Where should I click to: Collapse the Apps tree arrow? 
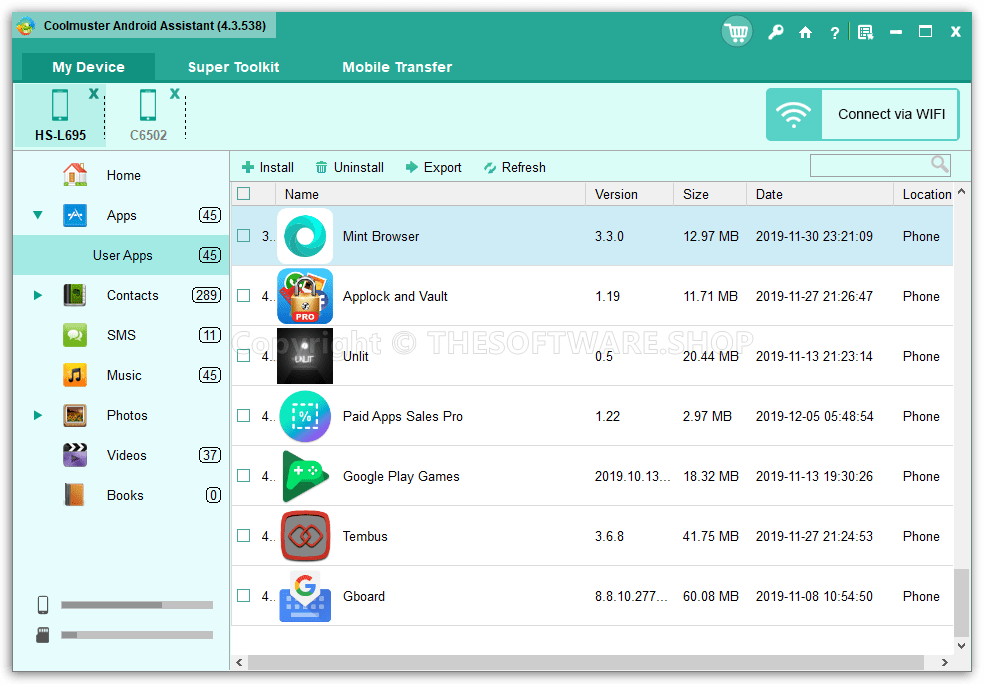pyautogui.click(x=38, y=215)
